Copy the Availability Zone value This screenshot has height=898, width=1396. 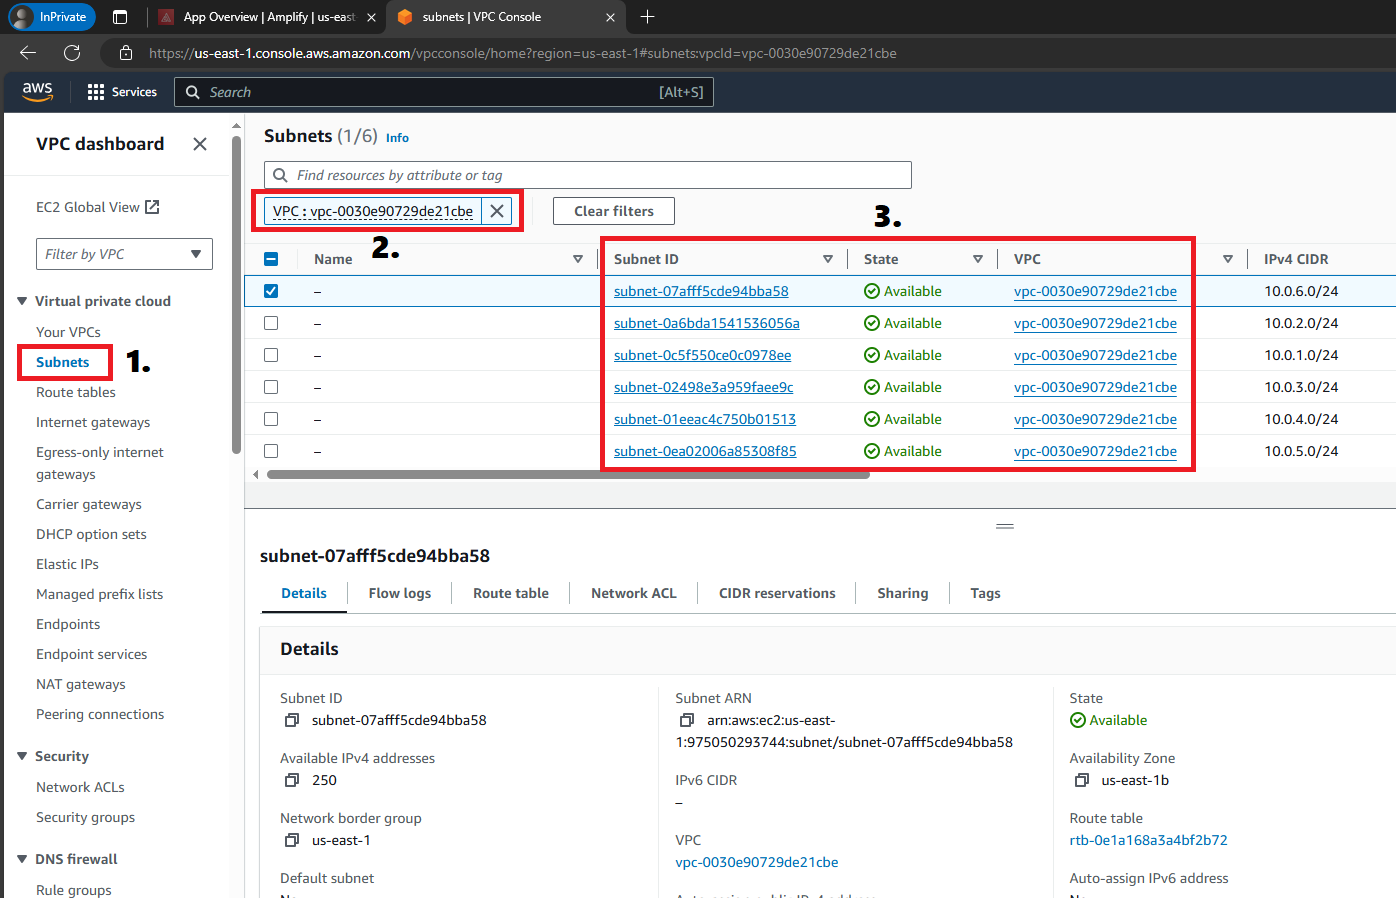1081,780
